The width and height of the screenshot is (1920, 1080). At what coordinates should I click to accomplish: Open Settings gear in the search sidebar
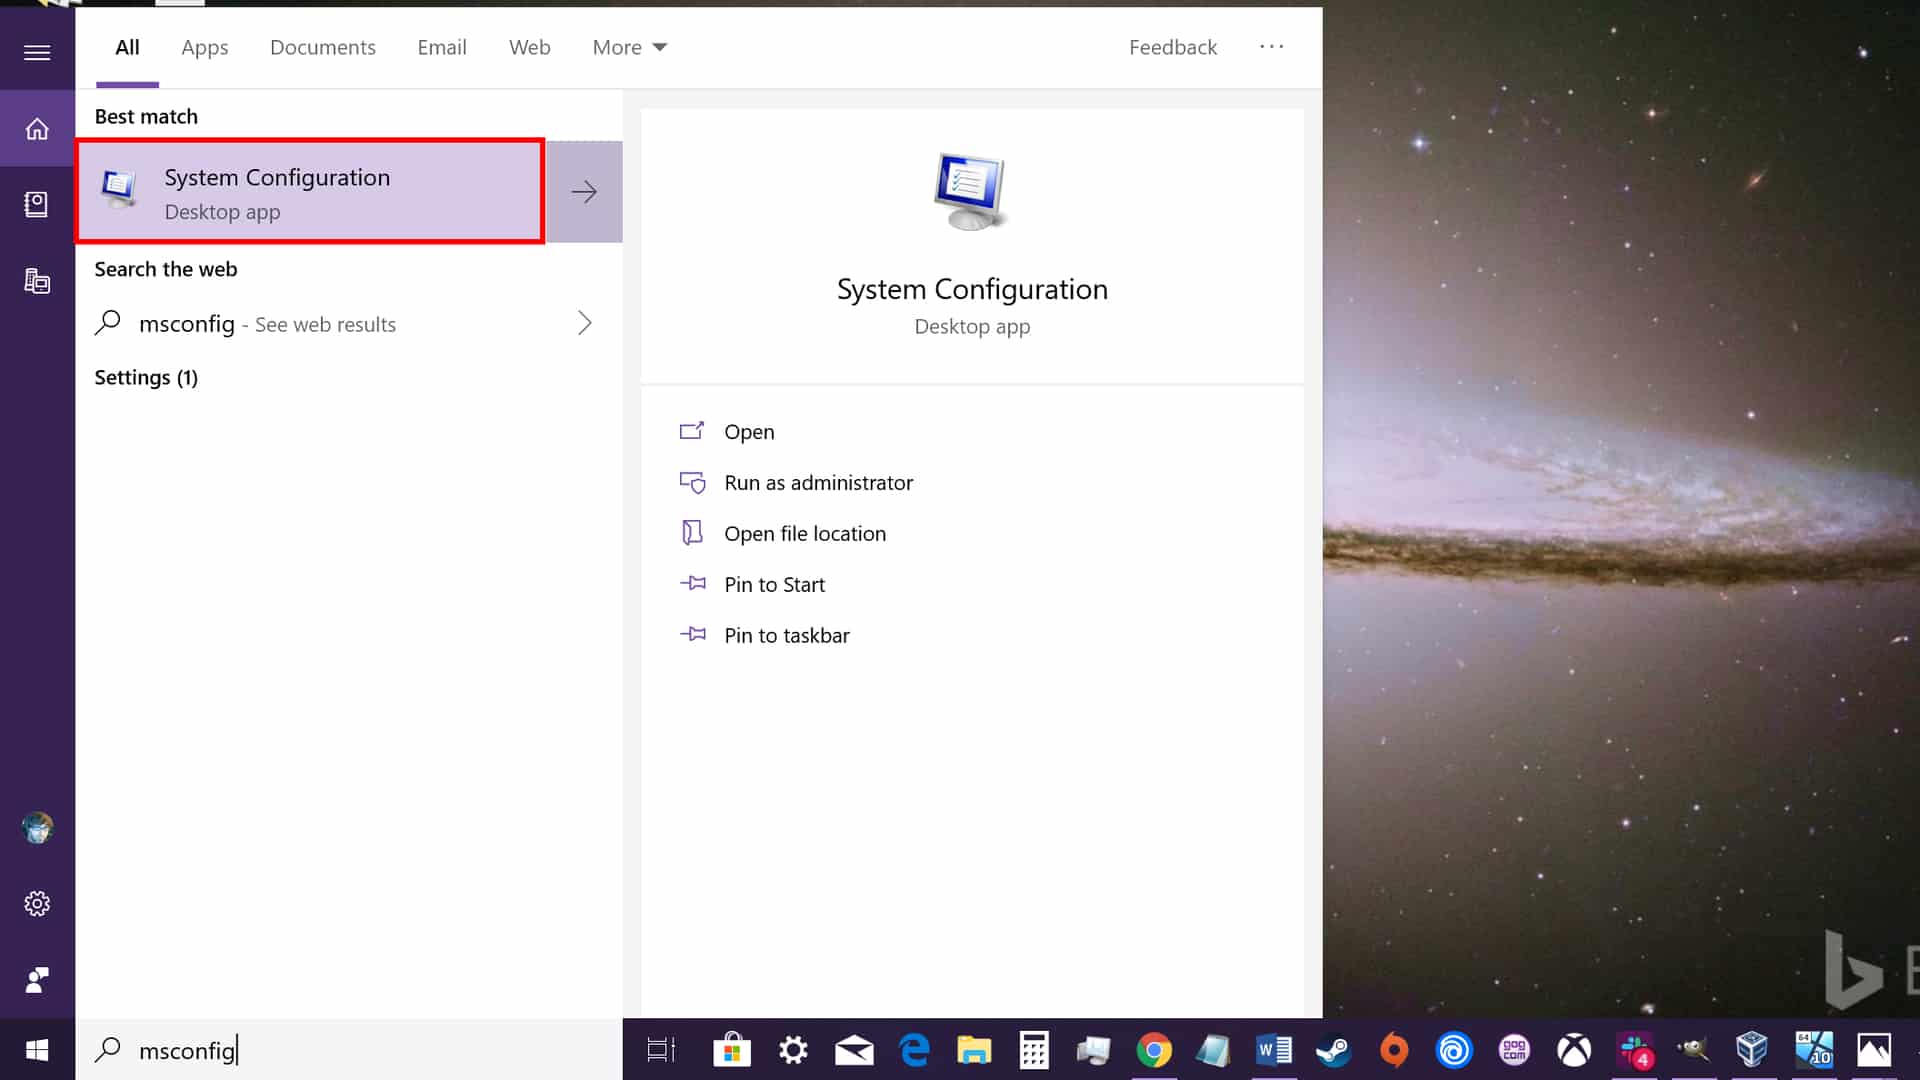click(x=37, y=904)
